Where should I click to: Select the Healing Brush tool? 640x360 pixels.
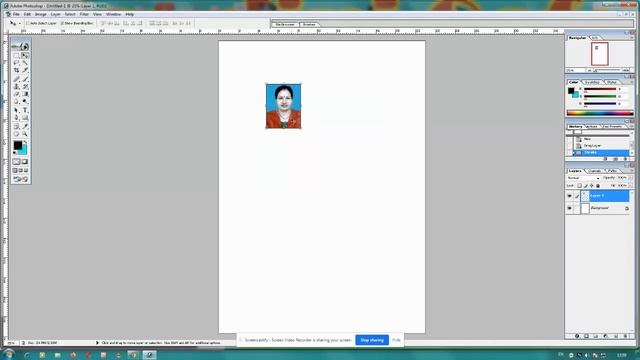16,79
